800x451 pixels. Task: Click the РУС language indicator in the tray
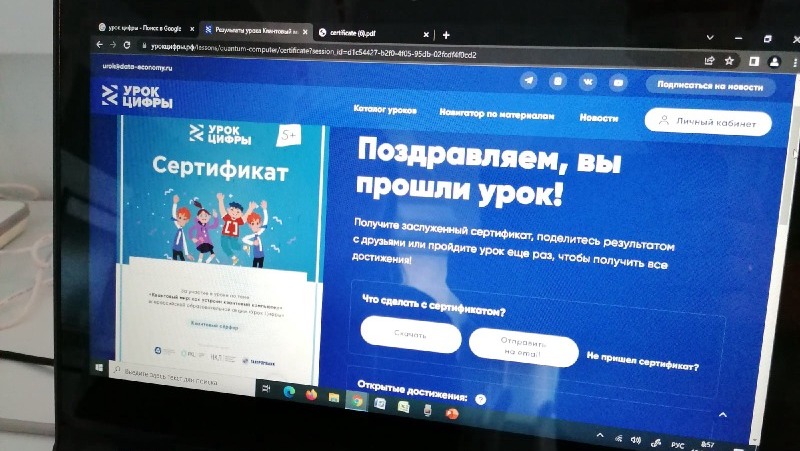click(678, 445)
